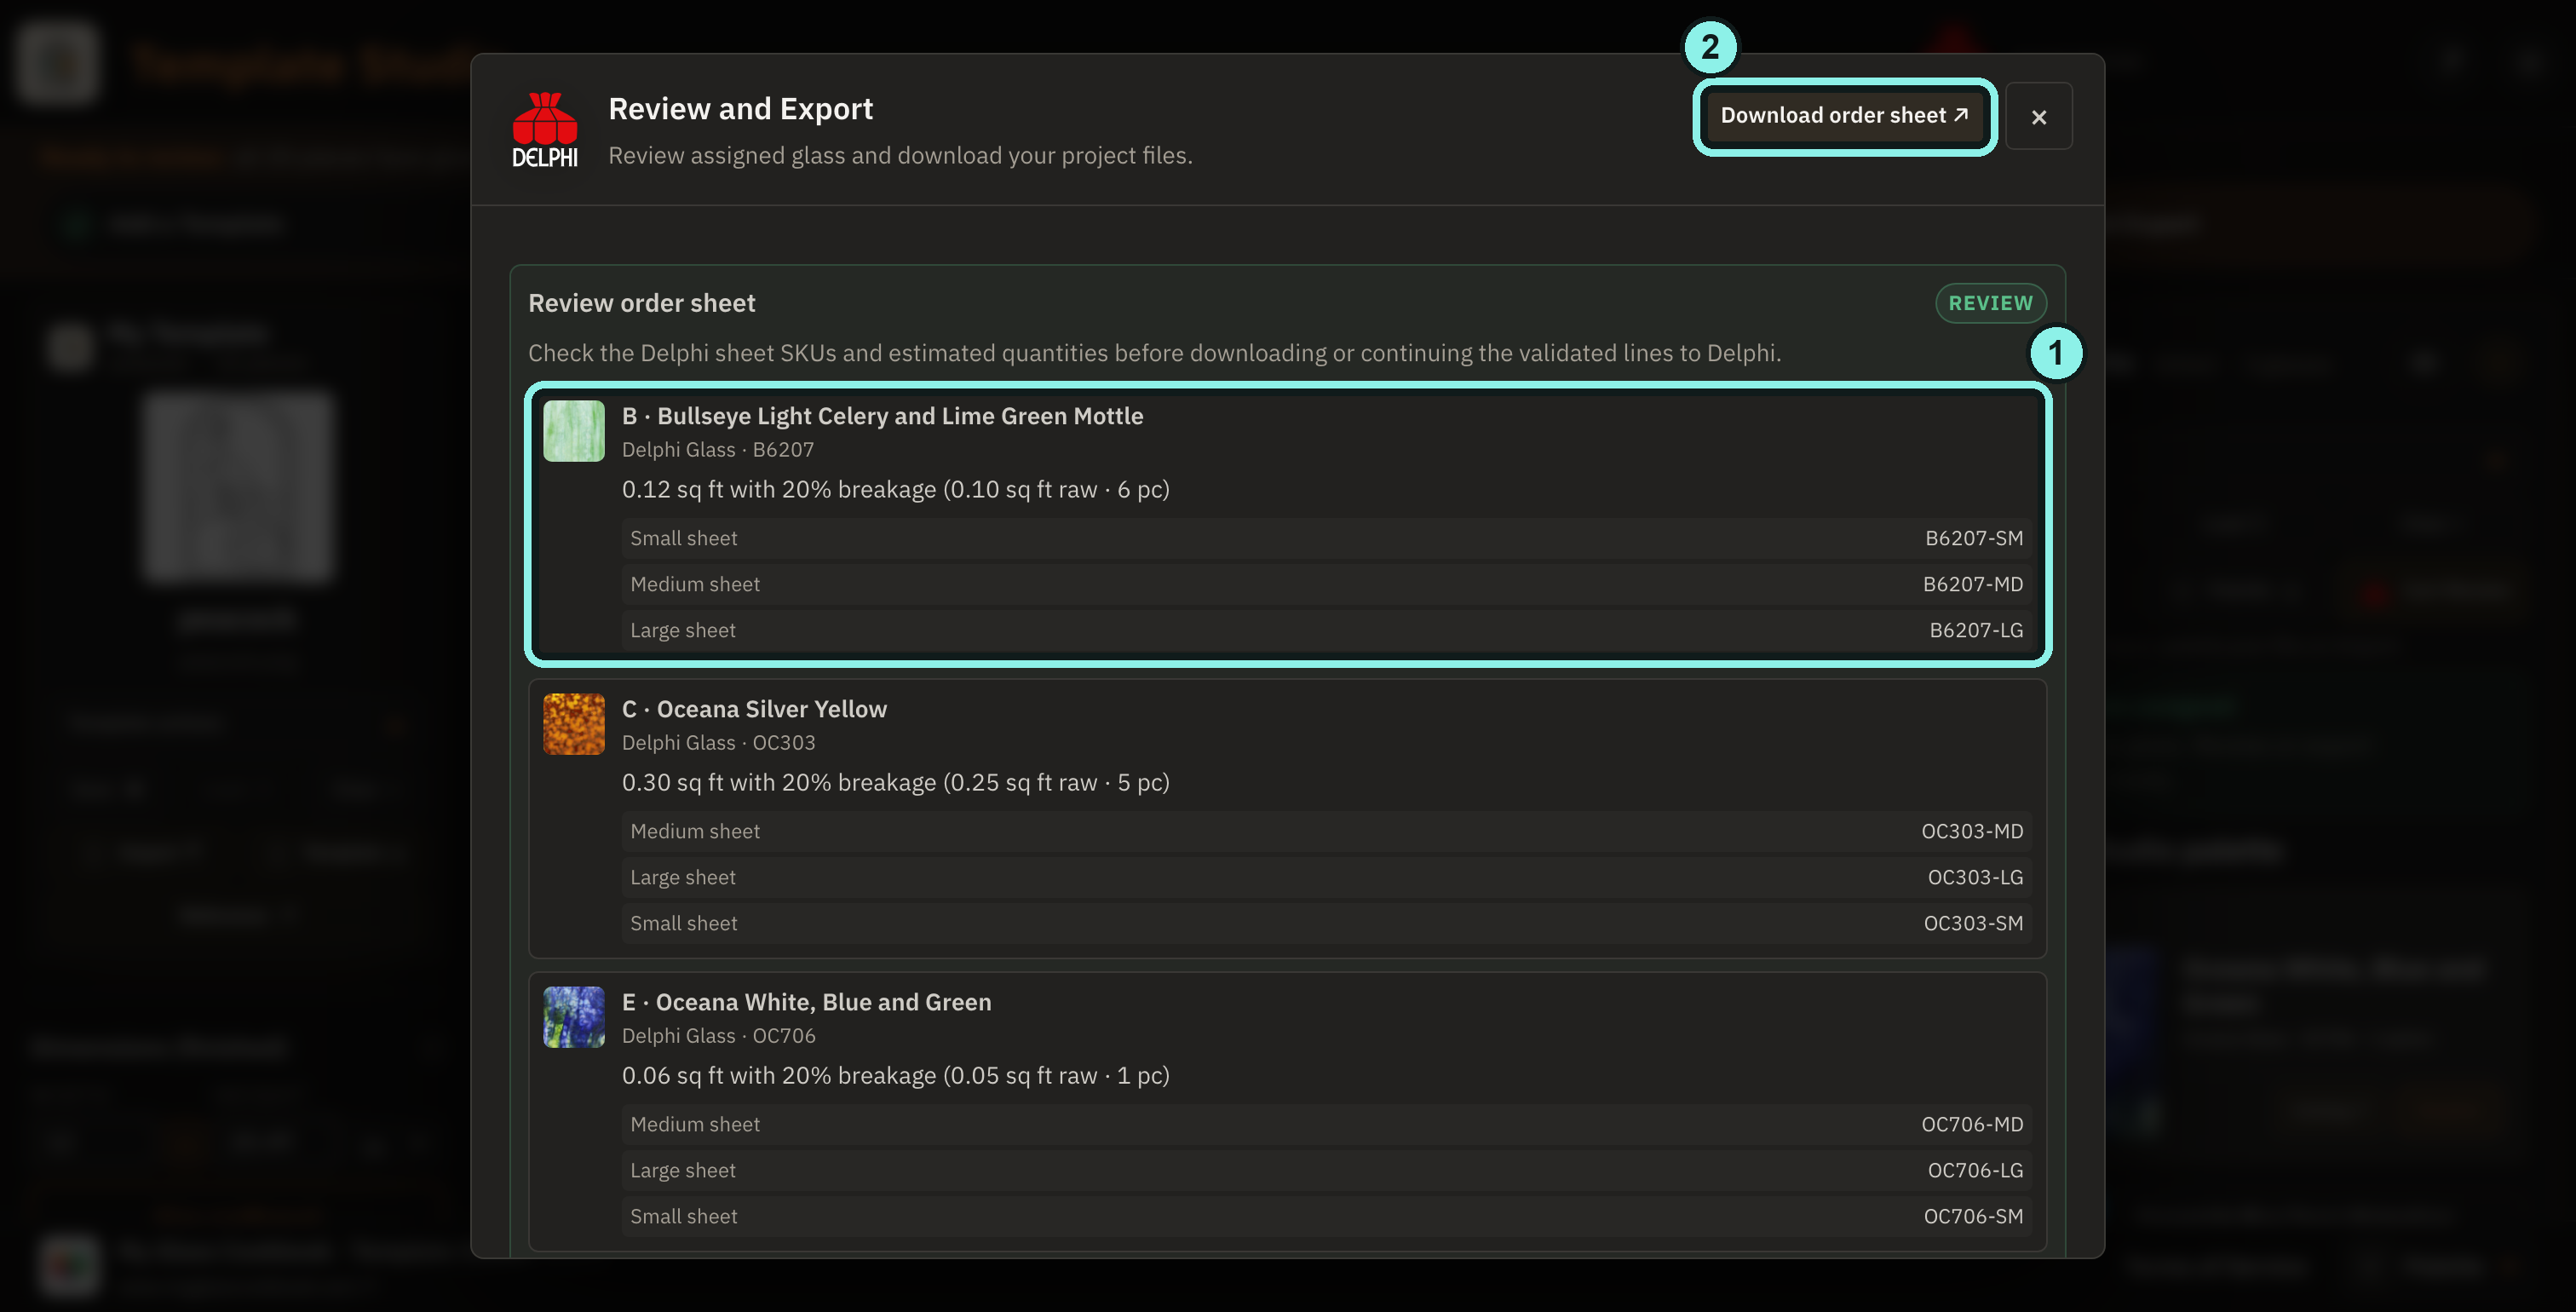2576x1312 pixels.
Task: Select the Small sheet row B6207-SM
Action: coord(1326,538)
